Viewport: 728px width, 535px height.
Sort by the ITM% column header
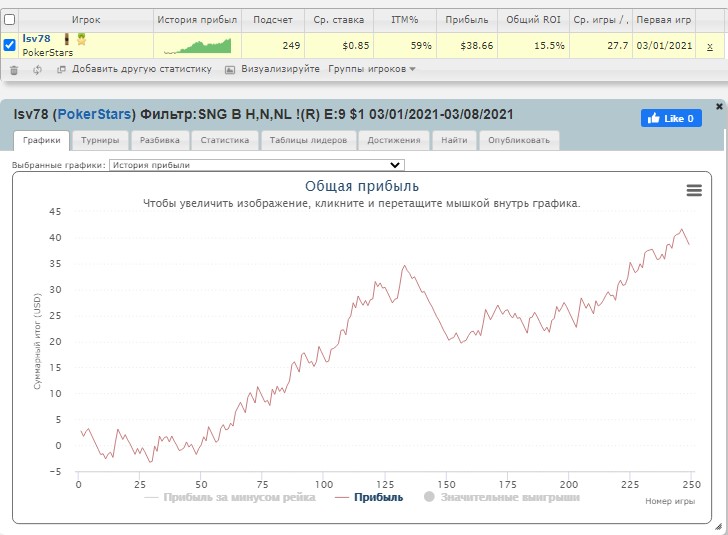coord(404,20)
